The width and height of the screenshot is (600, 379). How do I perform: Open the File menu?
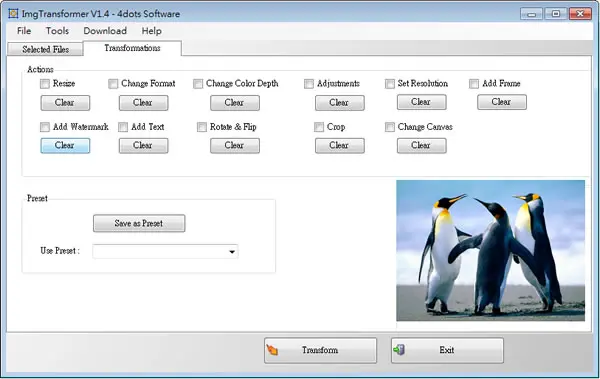(24, 31)
